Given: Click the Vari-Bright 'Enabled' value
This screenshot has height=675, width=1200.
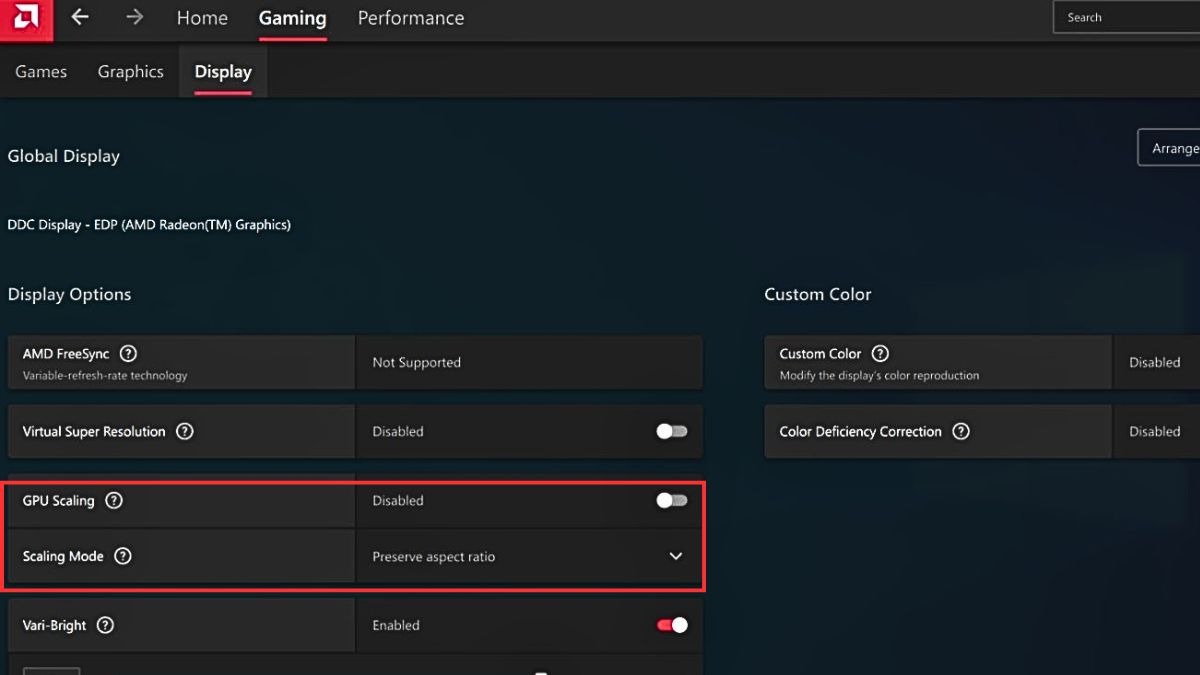Looking at the screenshot, I should click(x=396, y=626).
